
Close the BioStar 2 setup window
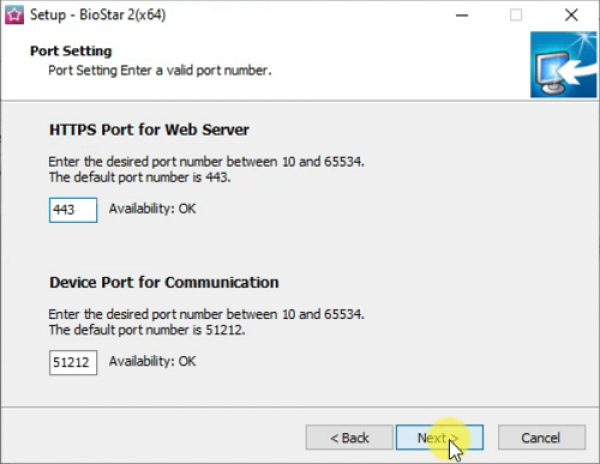tap(570, 15)
